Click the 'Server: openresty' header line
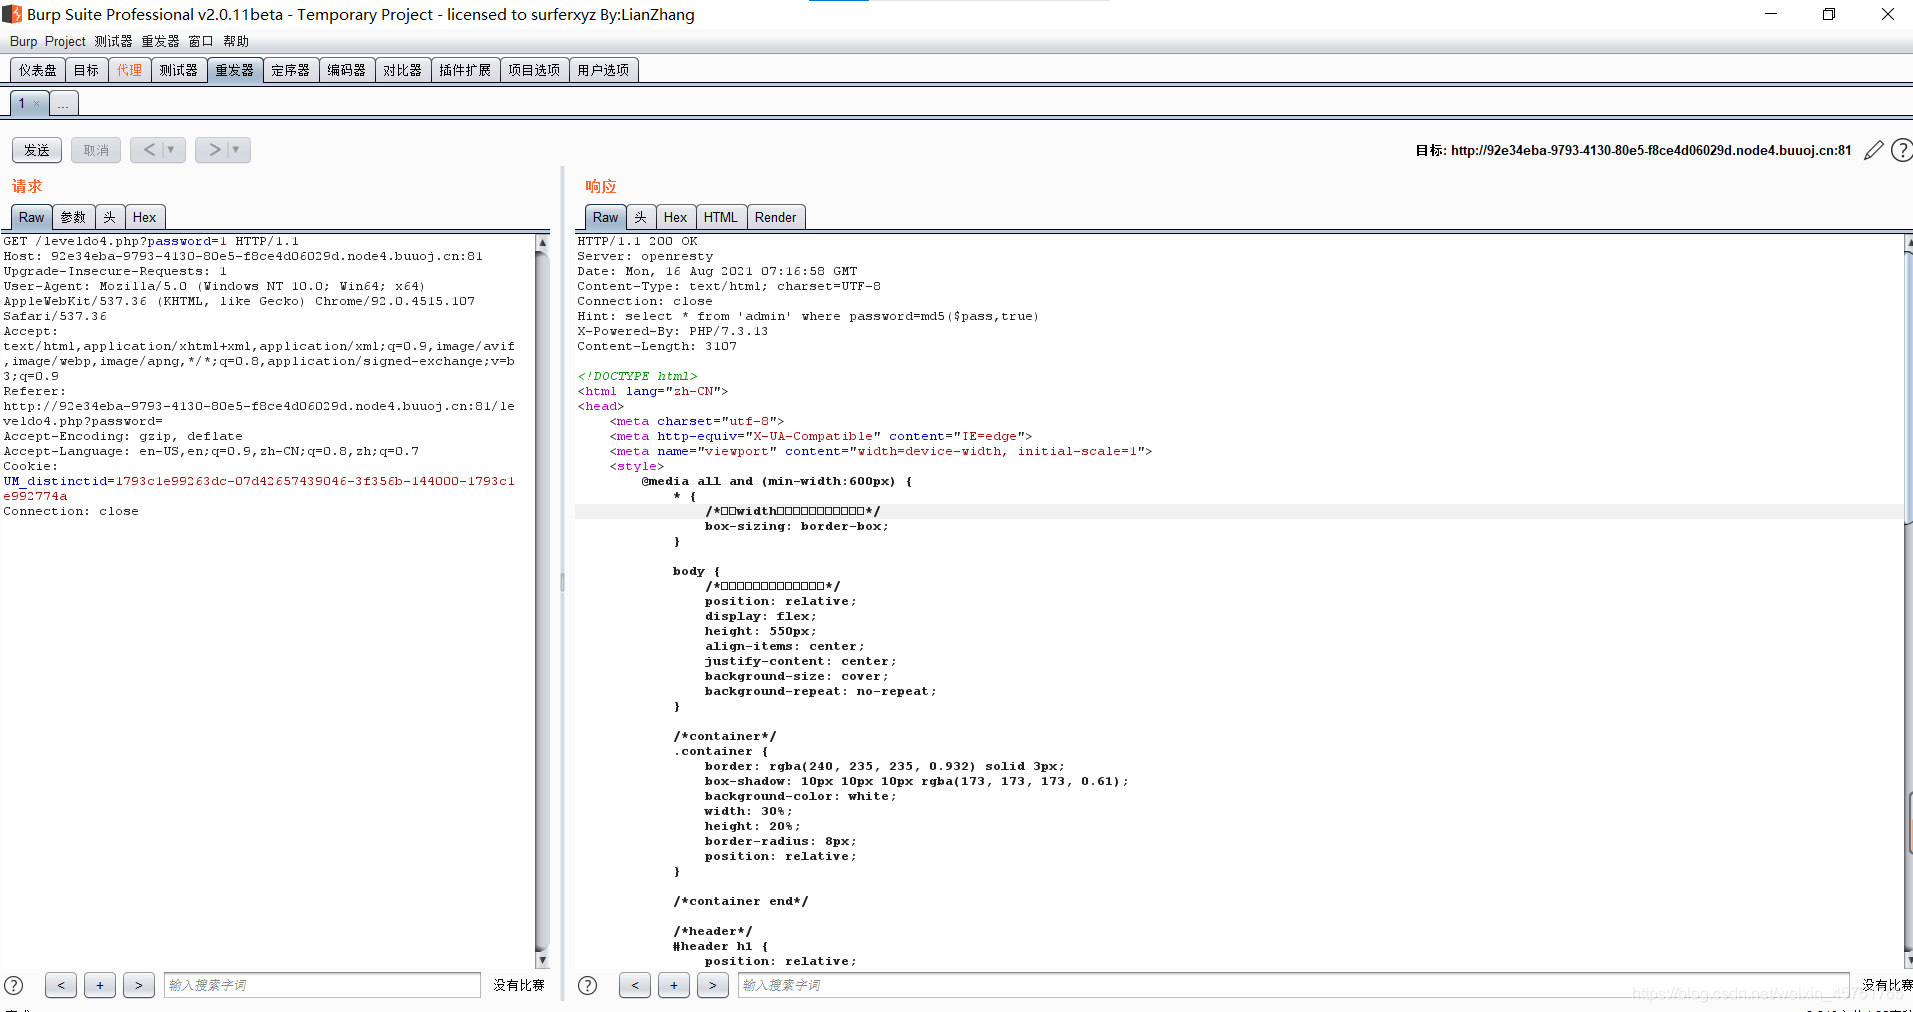The height and width of the screenshot is (1012, 1913). click(x=645, y=256)
